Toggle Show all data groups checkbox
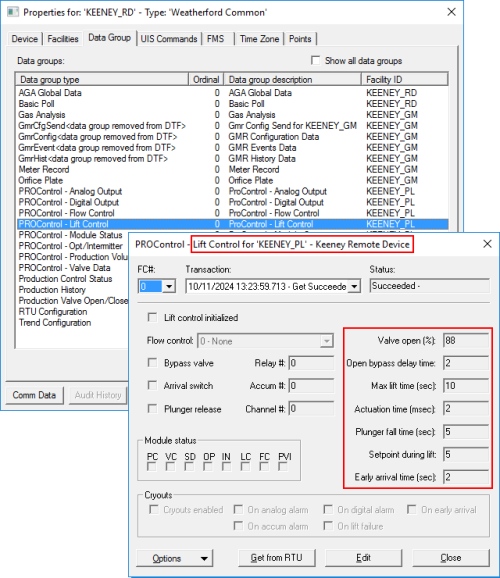The width and height of the screenshot is (500, 578). 316,60
